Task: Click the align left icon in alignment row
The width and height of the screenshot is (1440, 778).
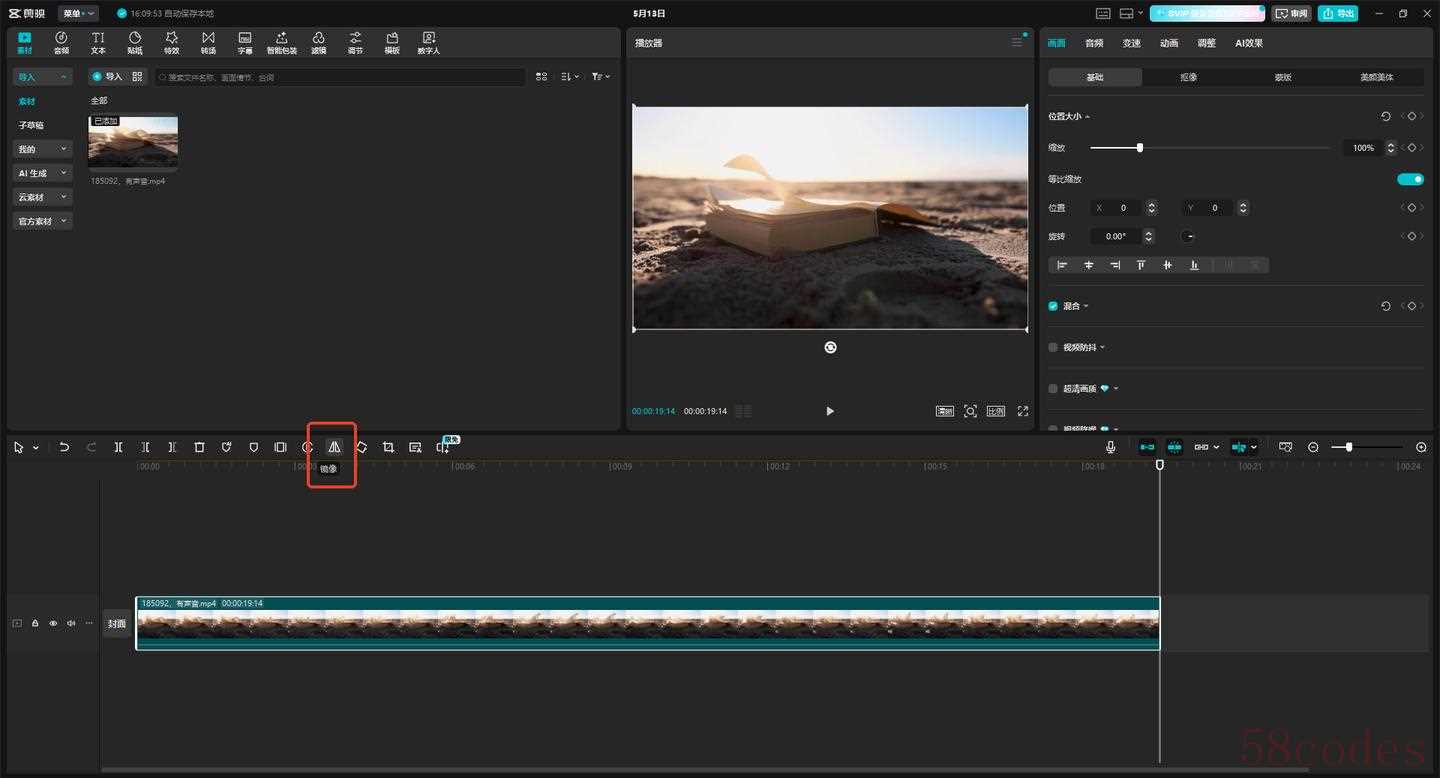Action: 1062,265
